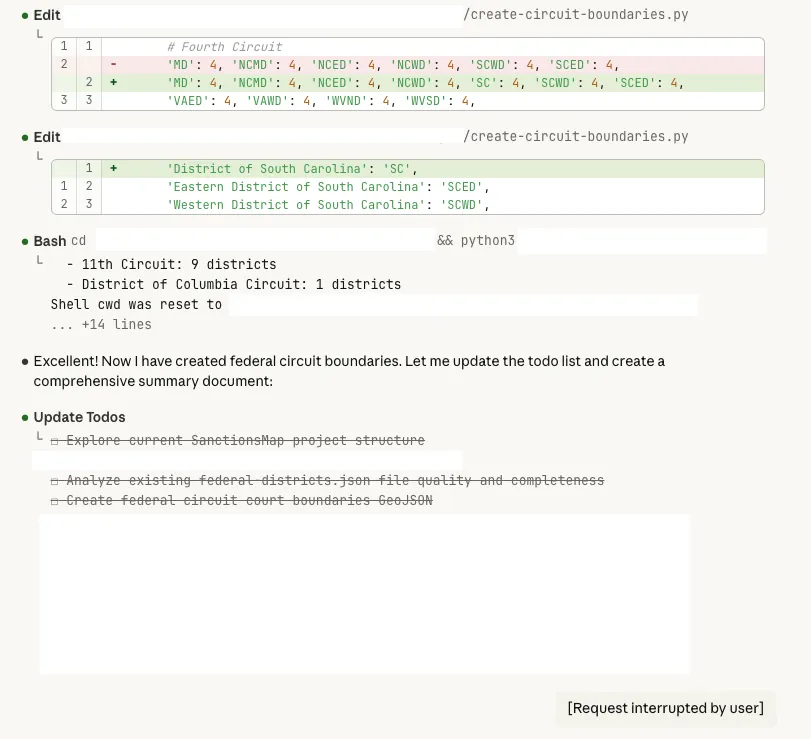This screenshot has height=739, width=811.
Task: Select the '# Fourth Circuit' comment line in diff
Action: [x=225, y=47]
